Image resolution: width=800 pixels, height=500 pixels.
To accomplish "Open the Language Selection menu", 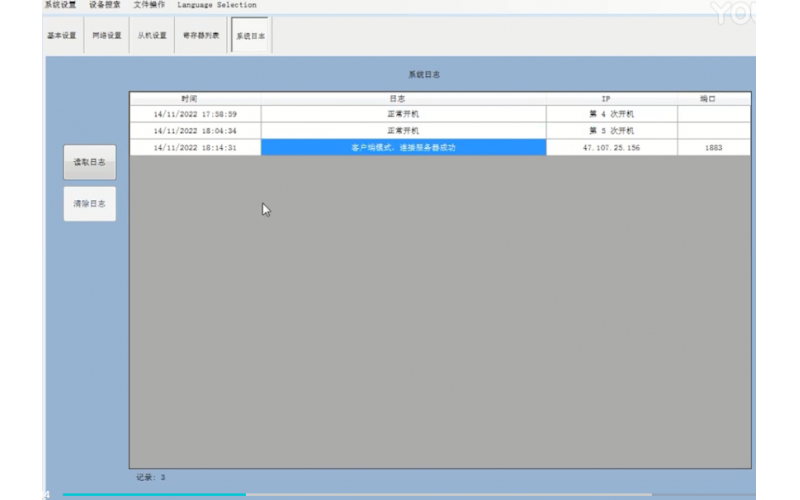I will [216, 5].
